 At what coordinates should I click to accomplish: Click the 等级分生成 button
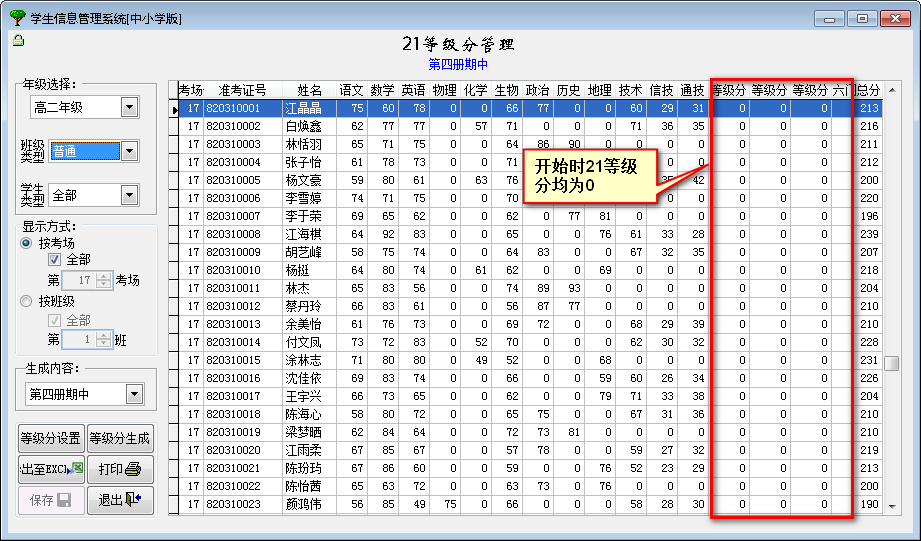click(x=119, y=438)
